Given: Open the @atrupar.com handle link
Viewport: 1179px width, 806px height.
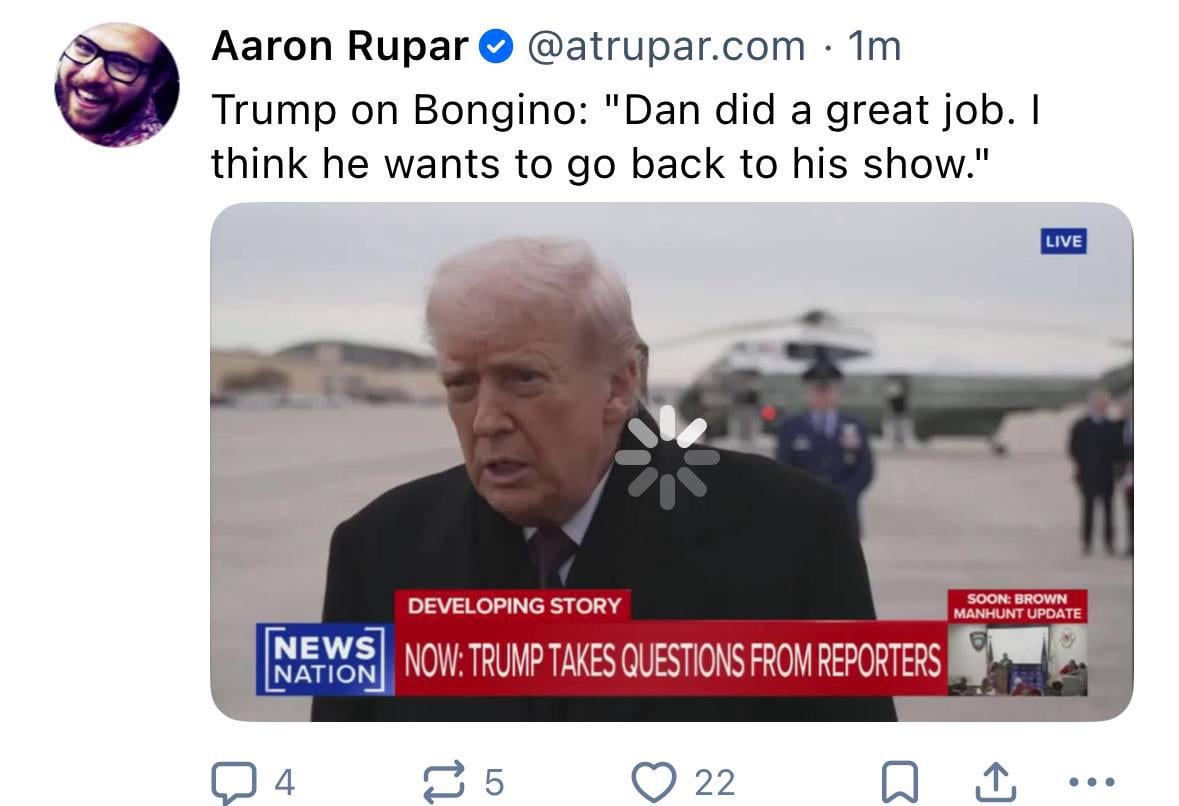Looking at the screenshot, I should click(x=666, y=47).
